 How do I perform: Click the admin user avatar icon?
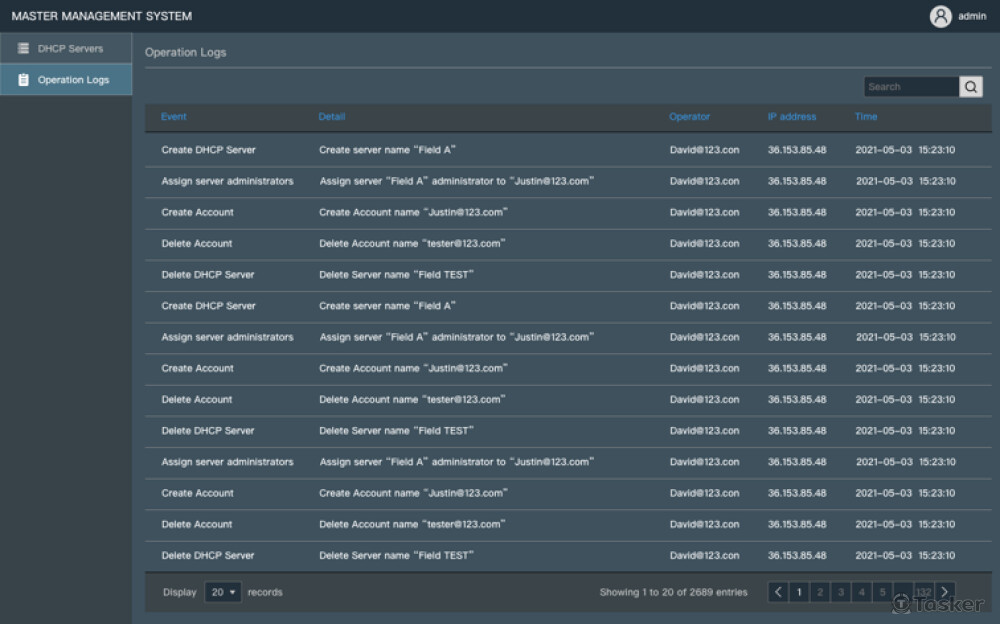click(940, 16)
